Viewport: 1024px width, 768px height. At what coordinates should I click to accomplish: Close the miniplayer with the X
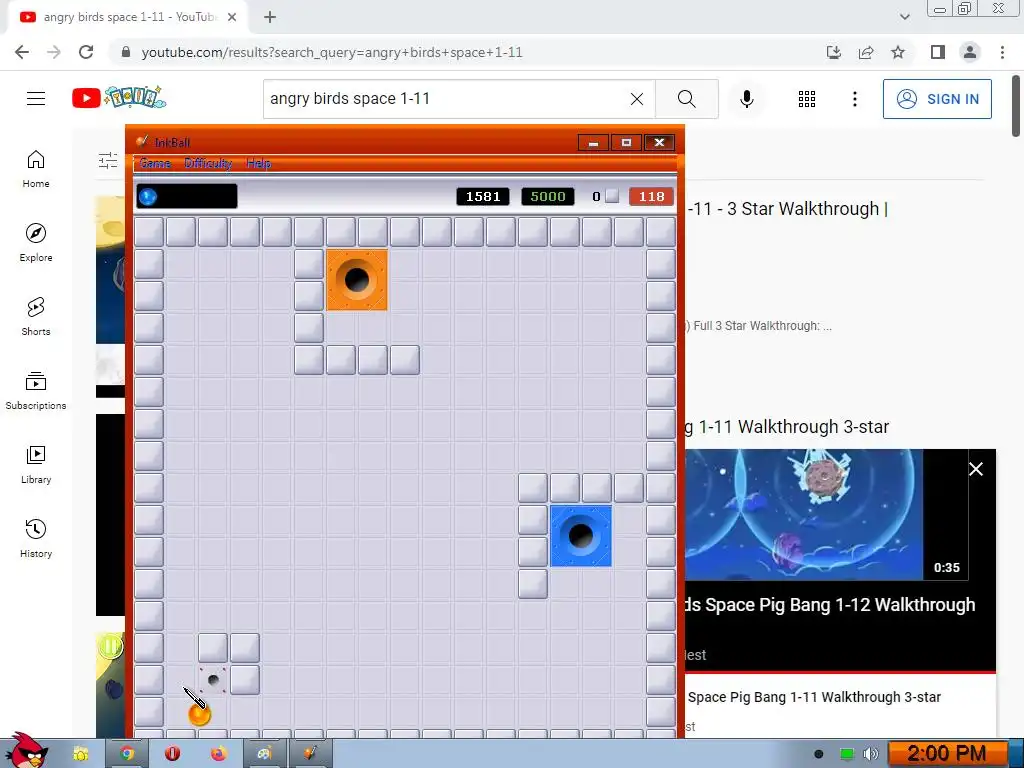(976, 469)
